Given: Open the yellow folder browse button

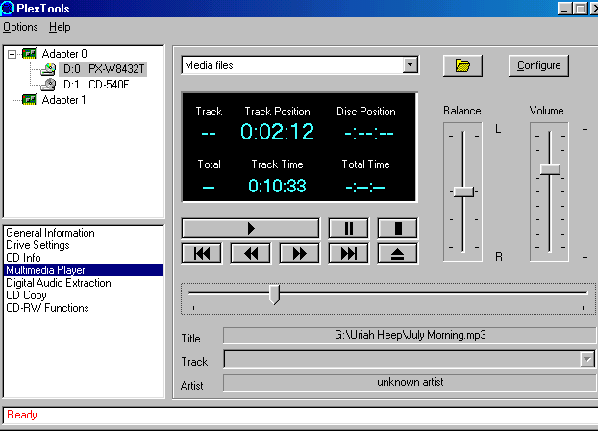Looking at the screenshot, I should [463, 66].
